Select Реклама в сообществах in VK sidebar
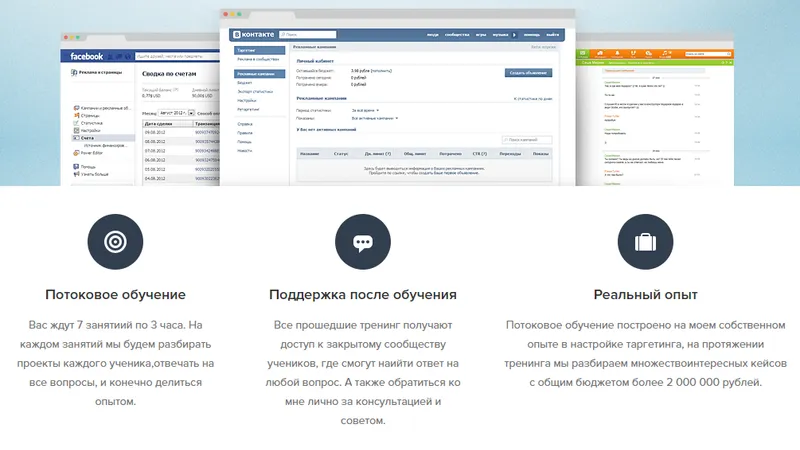 (258, 59)
